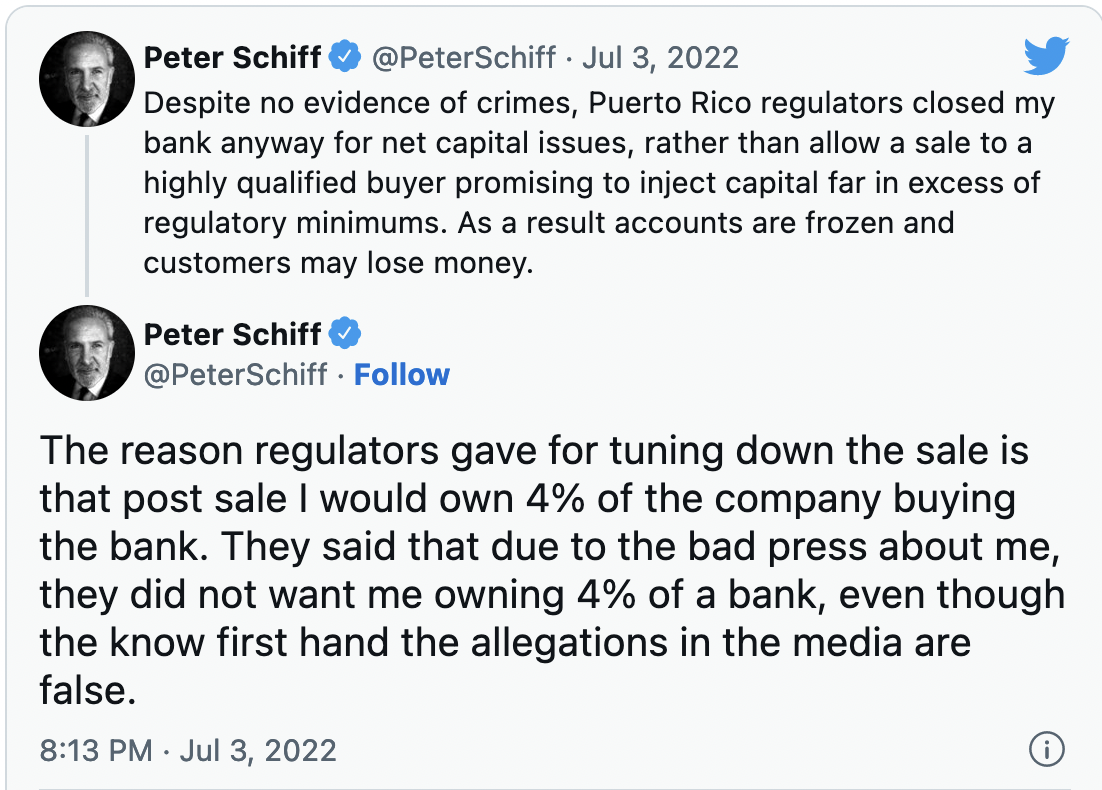
Task: Click the Peter Schiff name above Follow
Action: pos(232,333)
